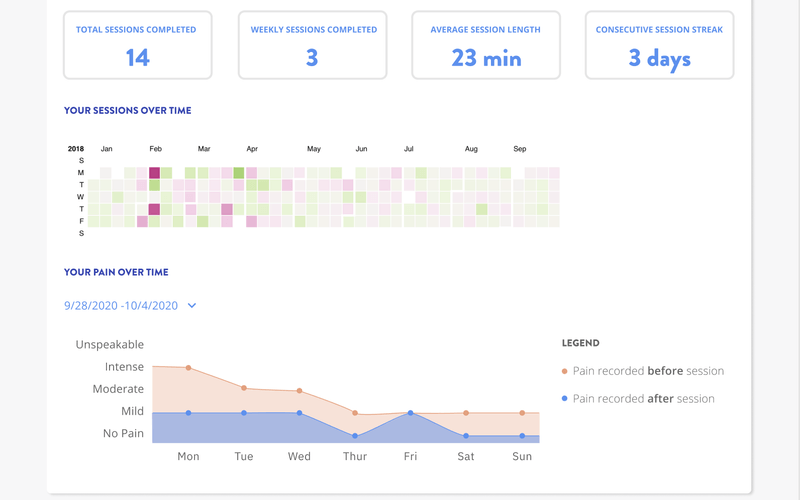Select Friday's blue after-session pain point
The image size is (800, 500).
coord(410,413)
